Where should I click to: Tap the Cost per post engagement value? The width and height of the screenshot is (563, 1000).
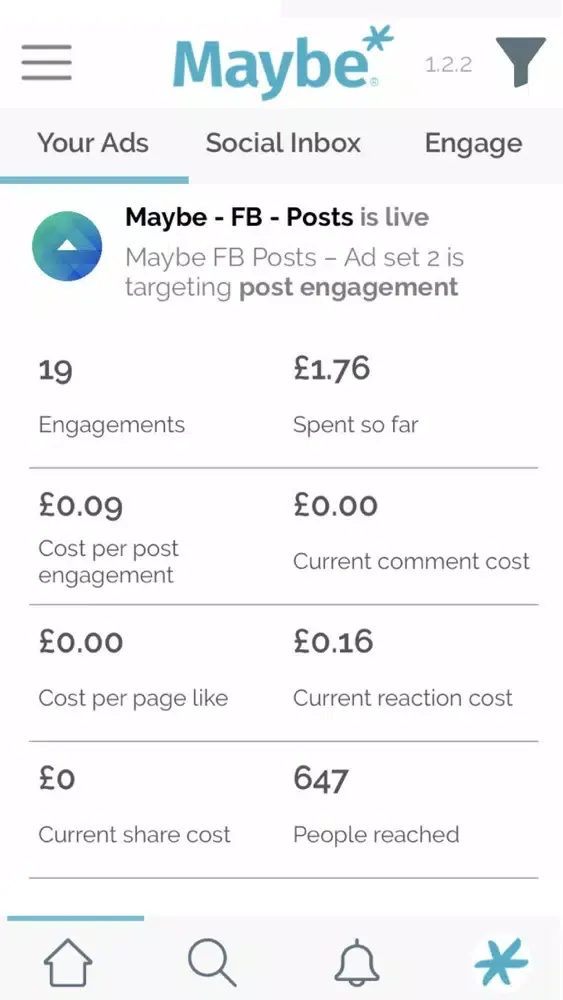[x=81, y=507]
